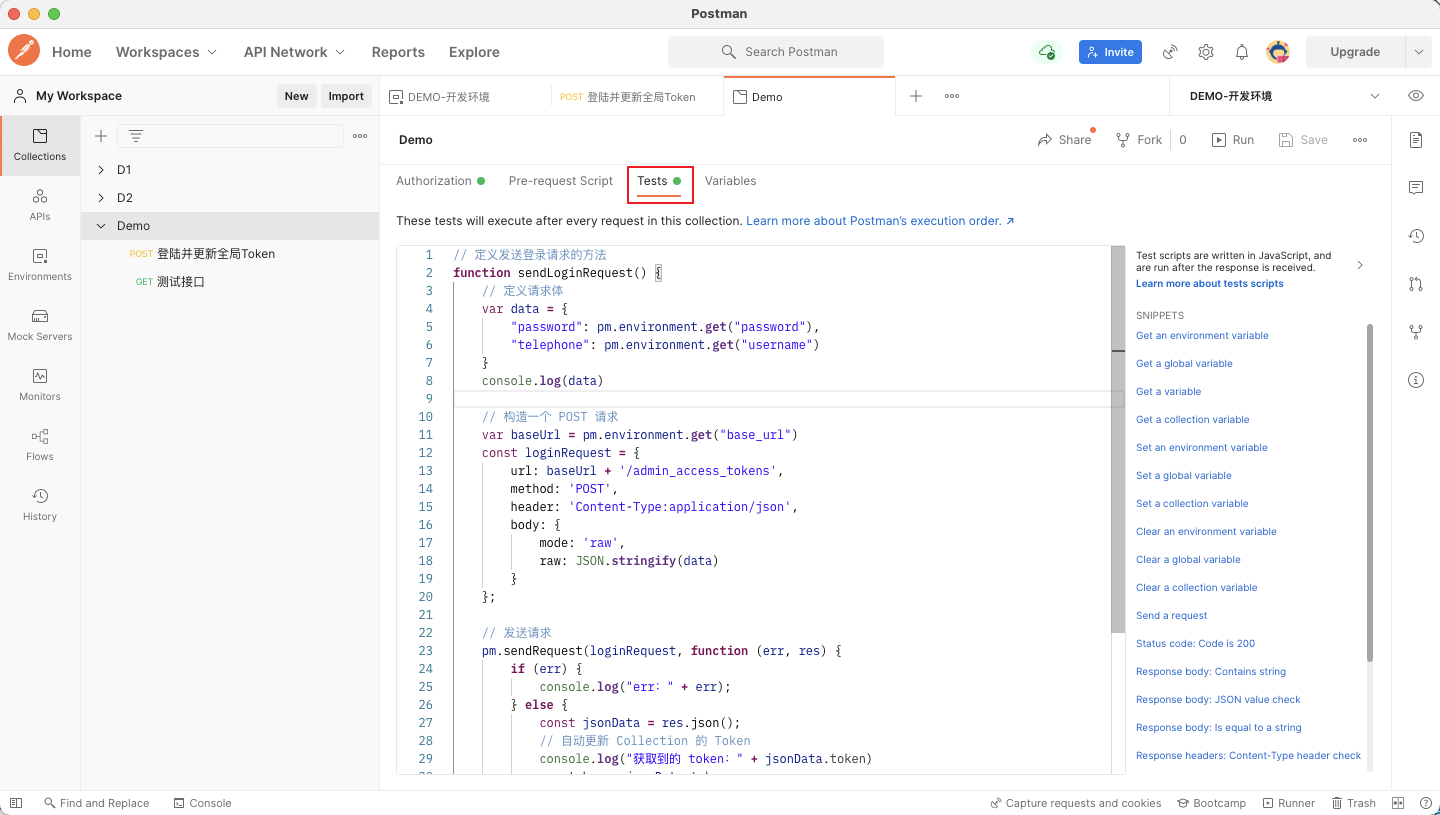The width and height of the screenshot is (1440, 815).
Task: Click the plus icon to create collection
Action: (100, 136)
